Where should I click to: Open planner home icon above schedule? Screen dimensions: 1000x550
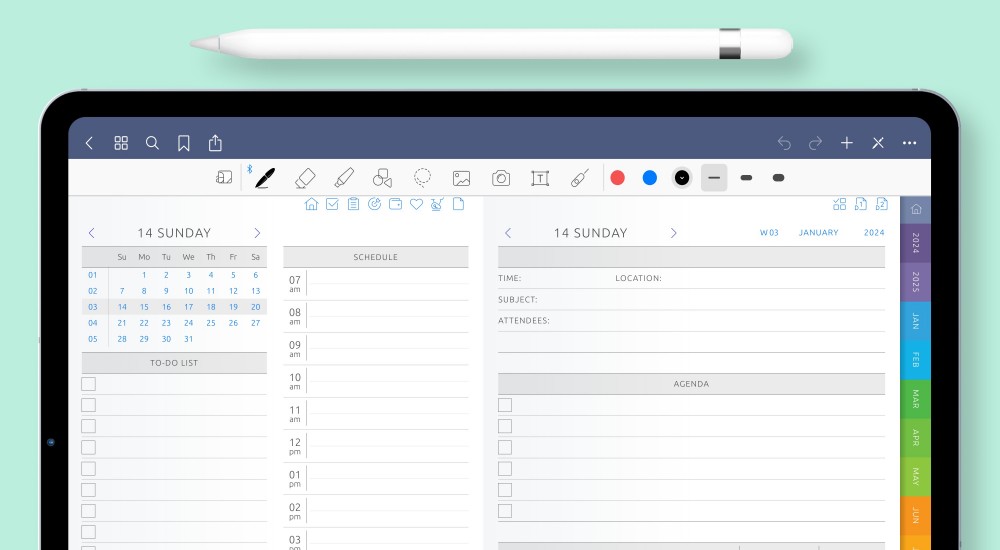(x=311, y=204)
